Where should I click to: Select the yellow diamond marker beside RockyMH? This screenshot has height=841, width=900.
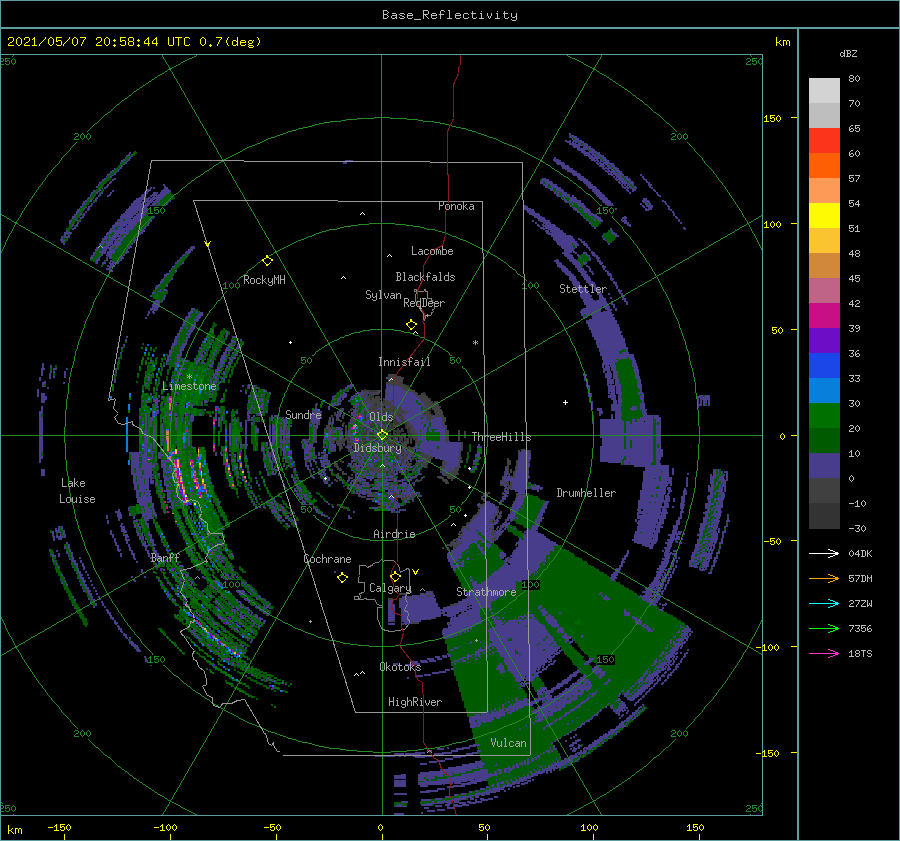267,261
